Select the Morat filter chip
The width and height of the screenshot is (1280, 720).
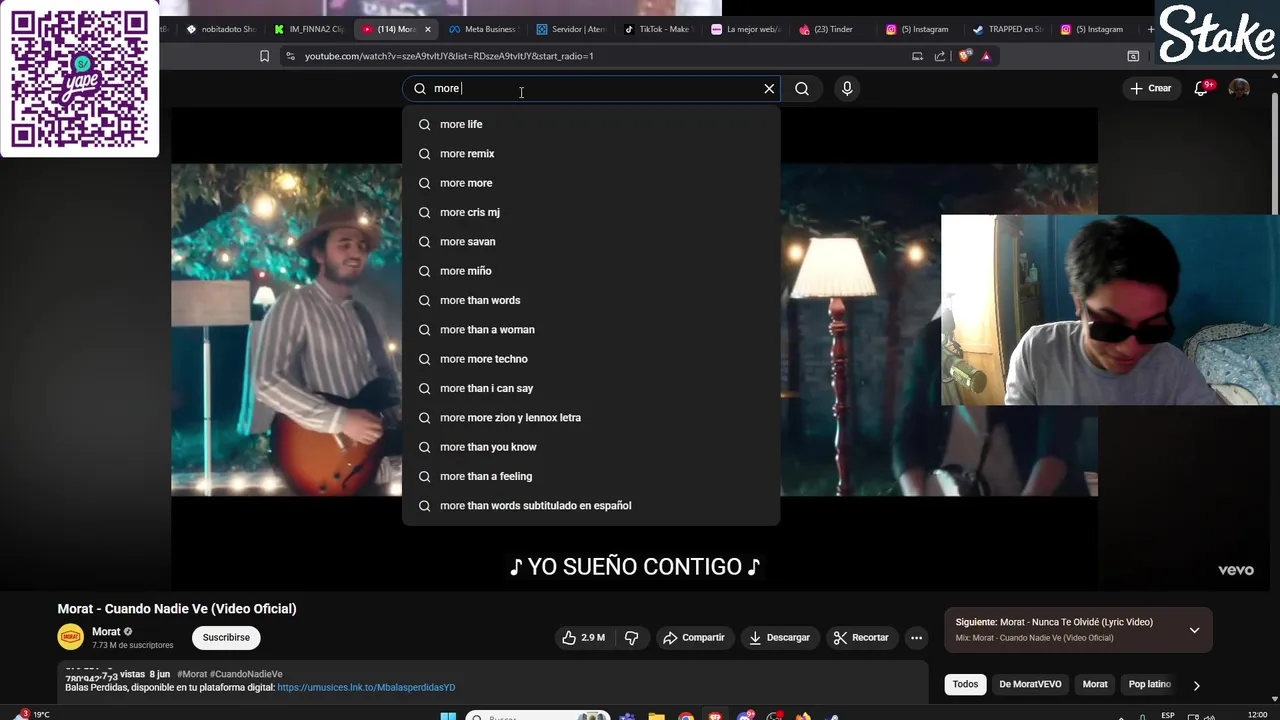coord(1095,684)
